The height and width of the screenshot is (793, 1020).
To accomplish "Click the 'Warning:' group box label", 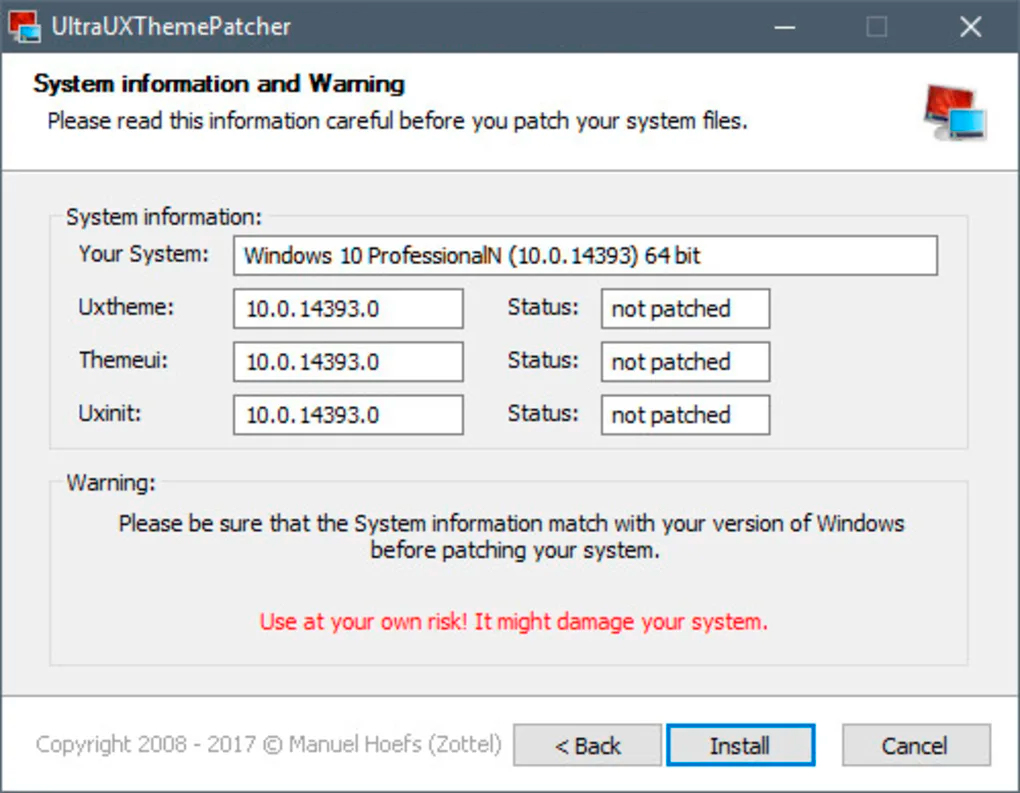I will pos(111,483).
